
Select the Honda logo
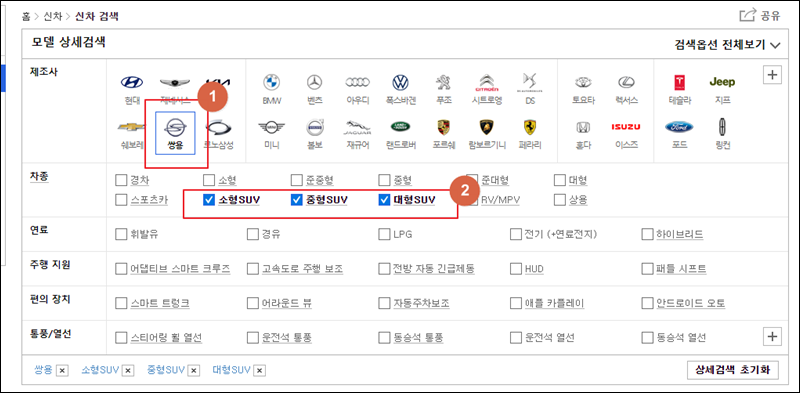click(583, 127)
